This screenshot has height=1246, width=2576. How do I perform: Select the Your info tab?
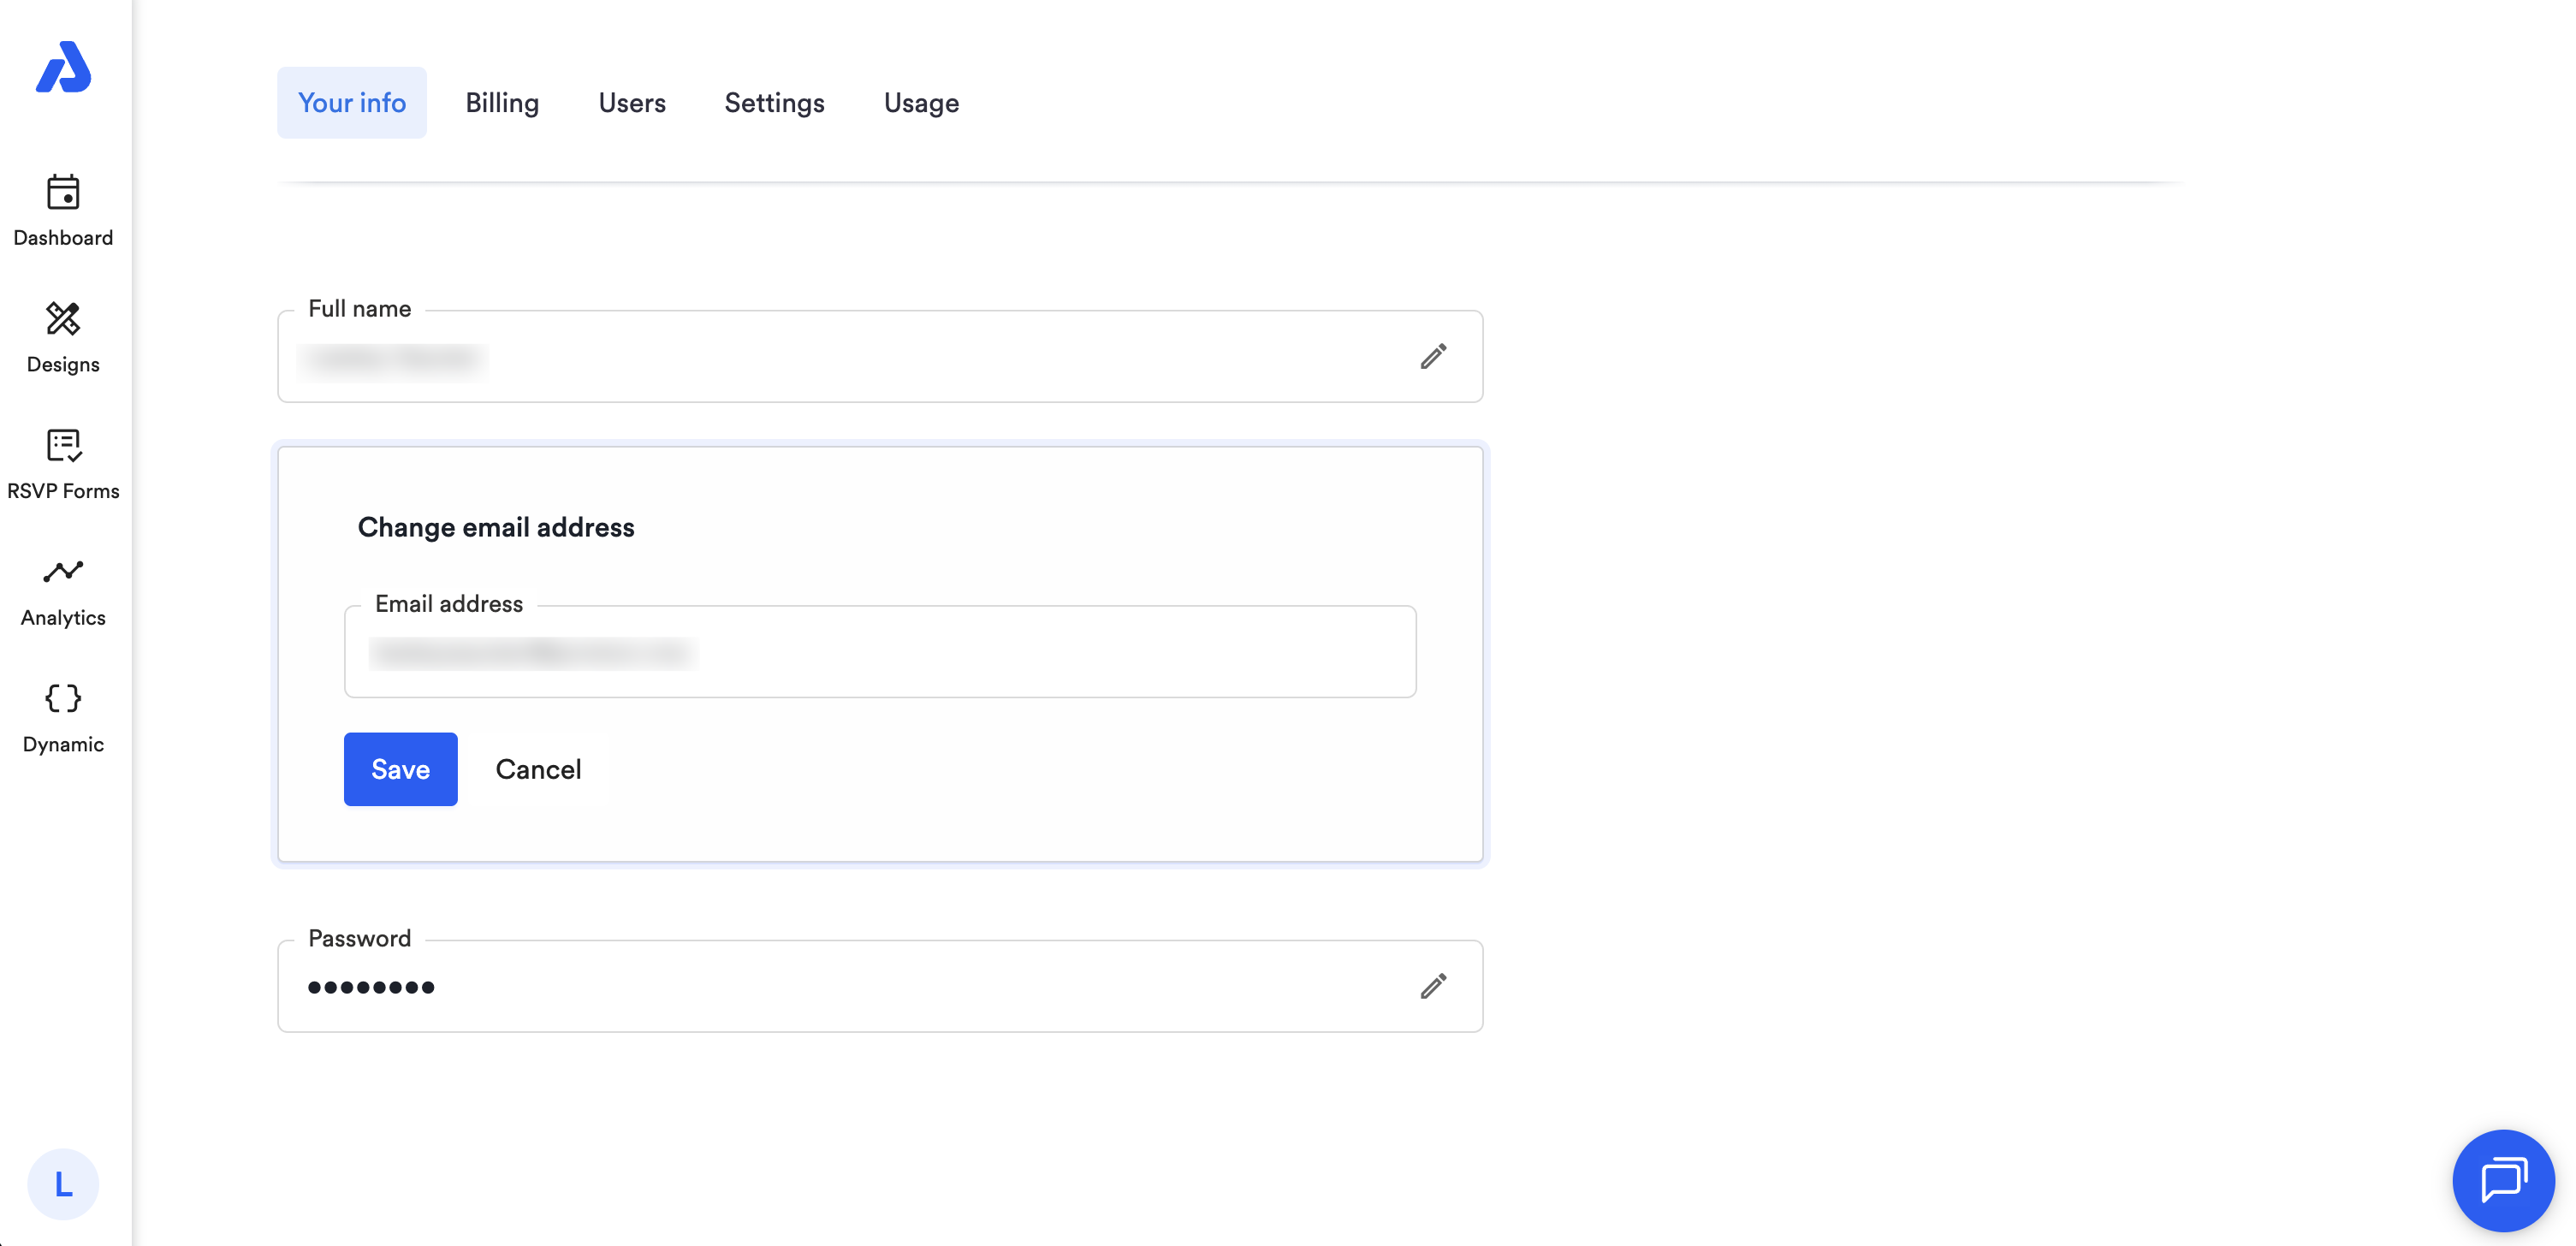click(x=352, y=103)
